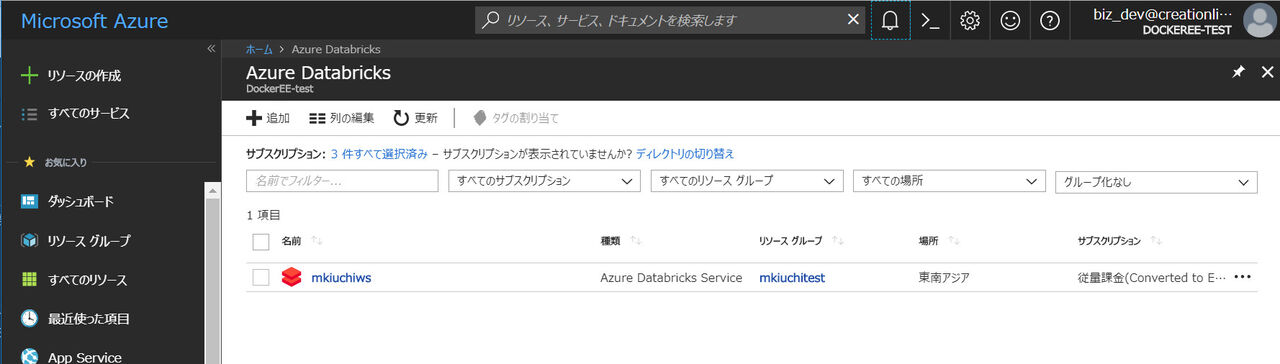Click the green plus リソースの作成 icon
Screen dimensions: 1280x364
[30, 75]
